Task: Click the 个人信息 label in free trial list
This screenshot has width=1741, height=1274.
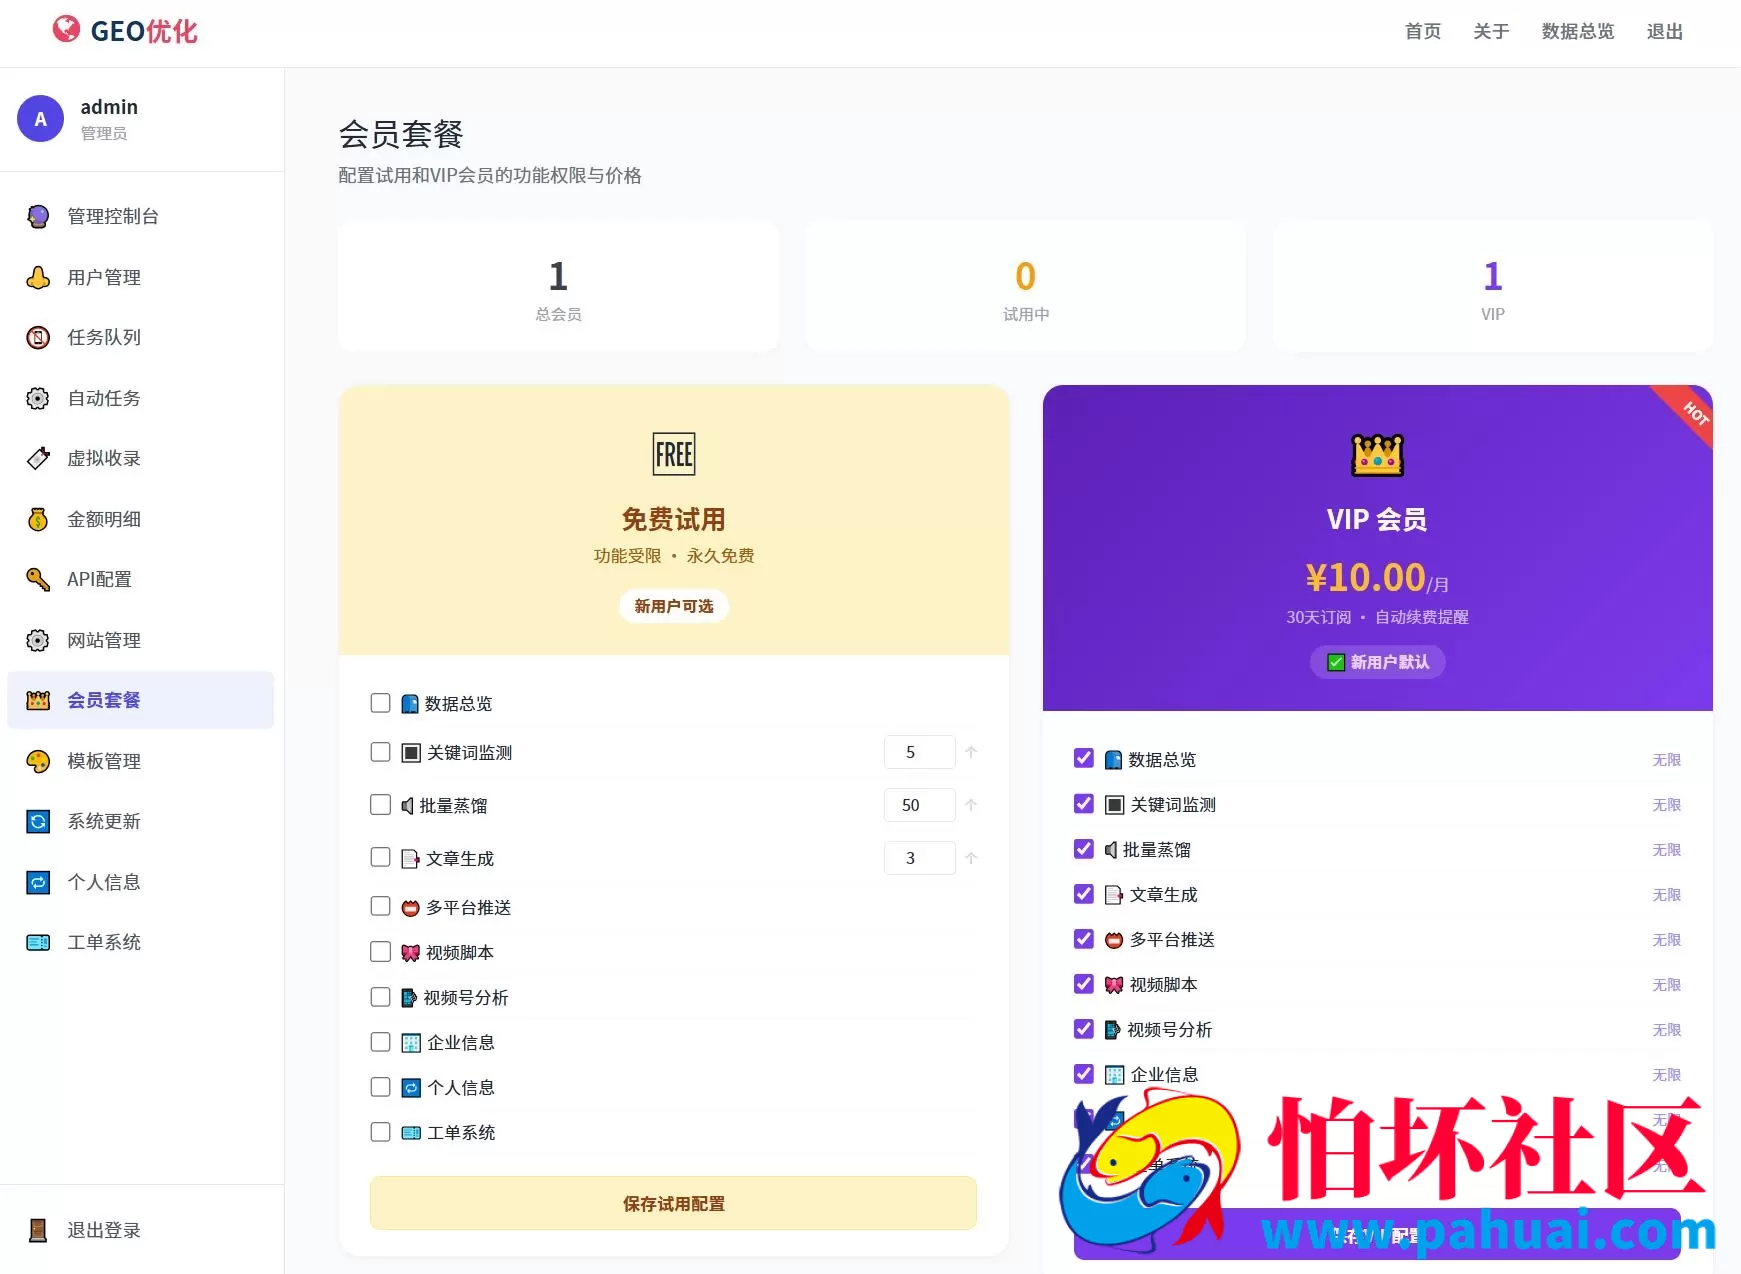Action: click(461, 1088)
